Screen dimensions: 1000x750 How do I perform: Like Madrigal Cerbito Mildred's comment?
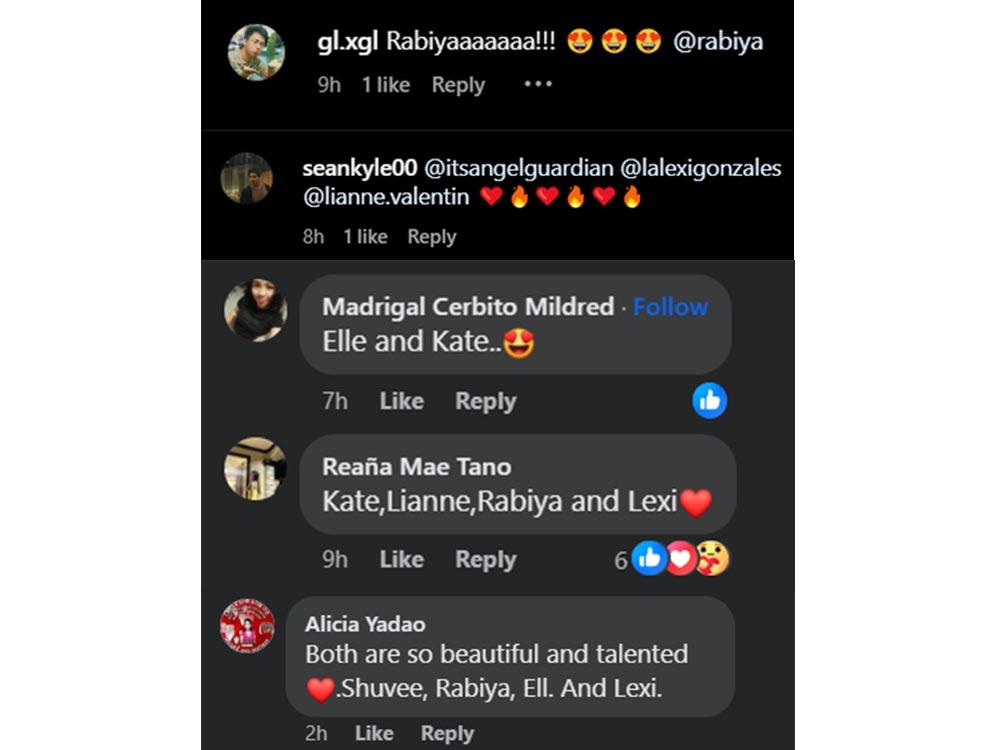point(402,401)
